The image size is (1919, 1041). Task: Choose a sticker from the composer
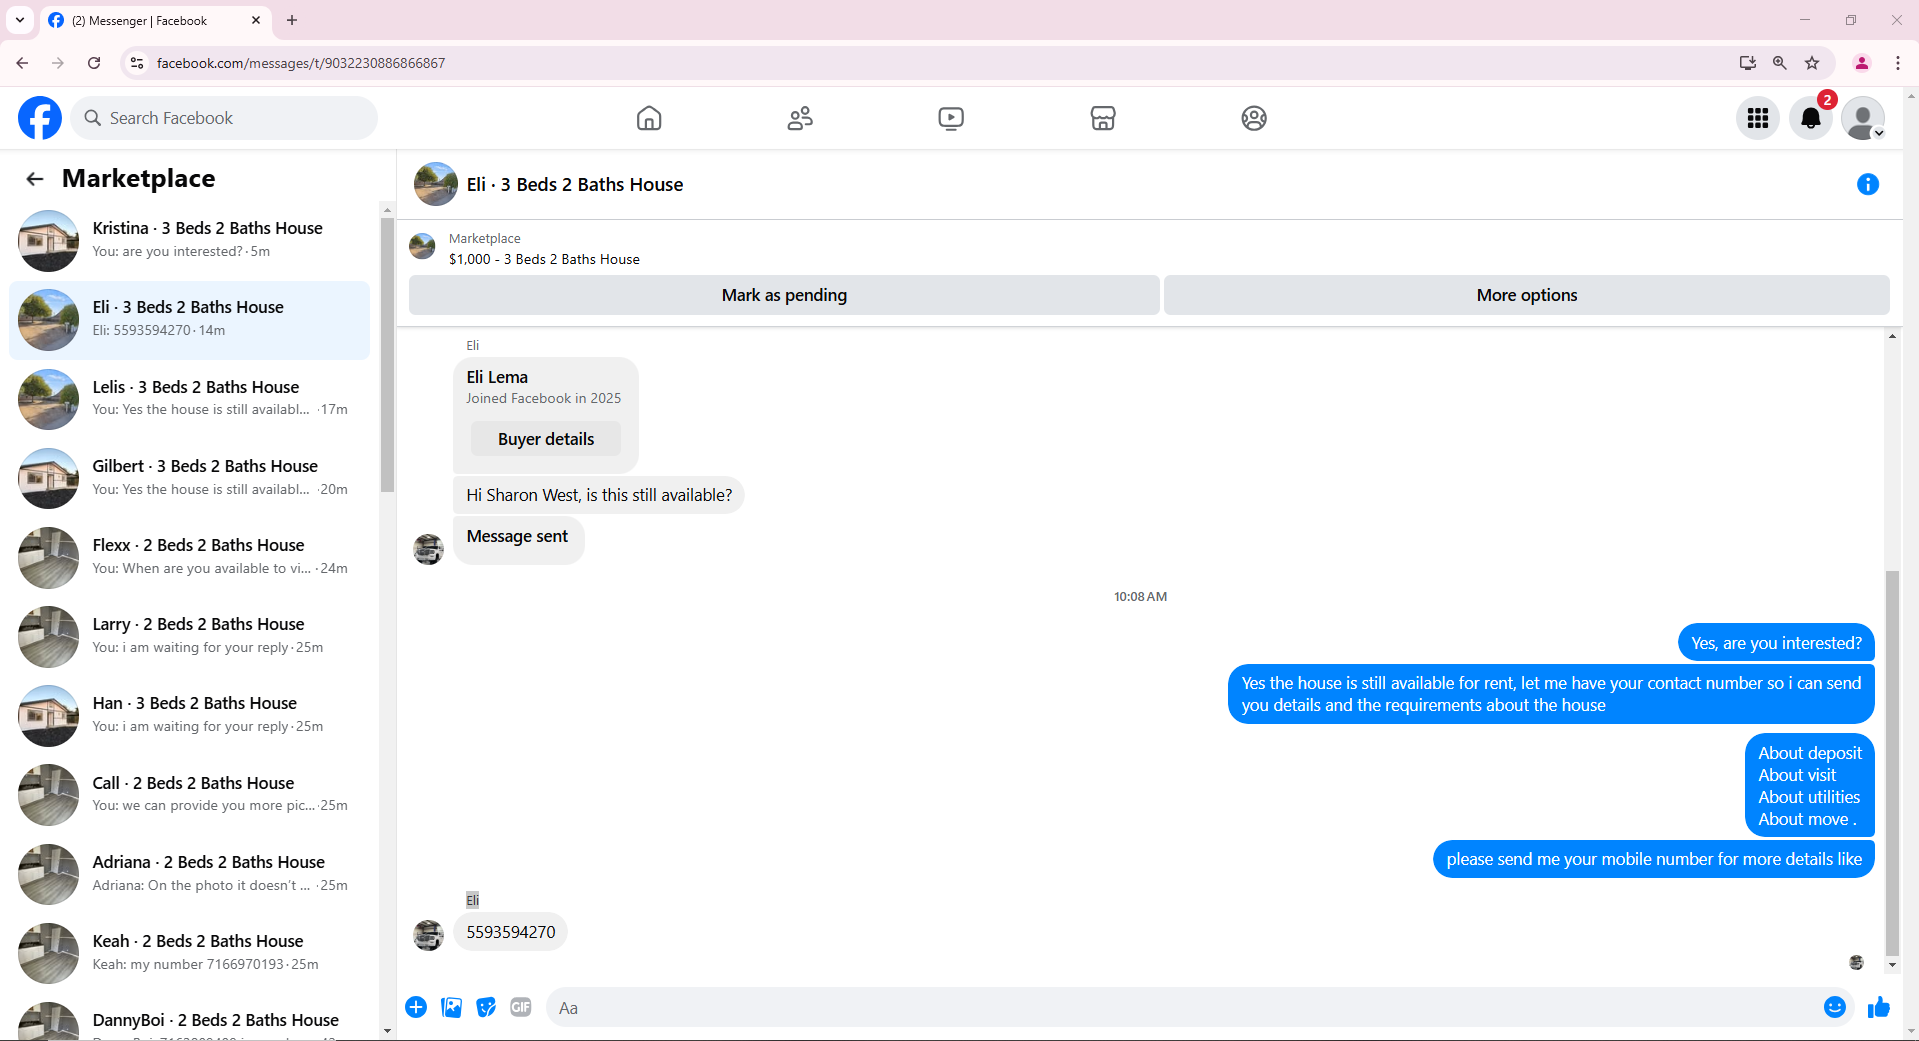pyautogui.click(x=486, y=1007)
